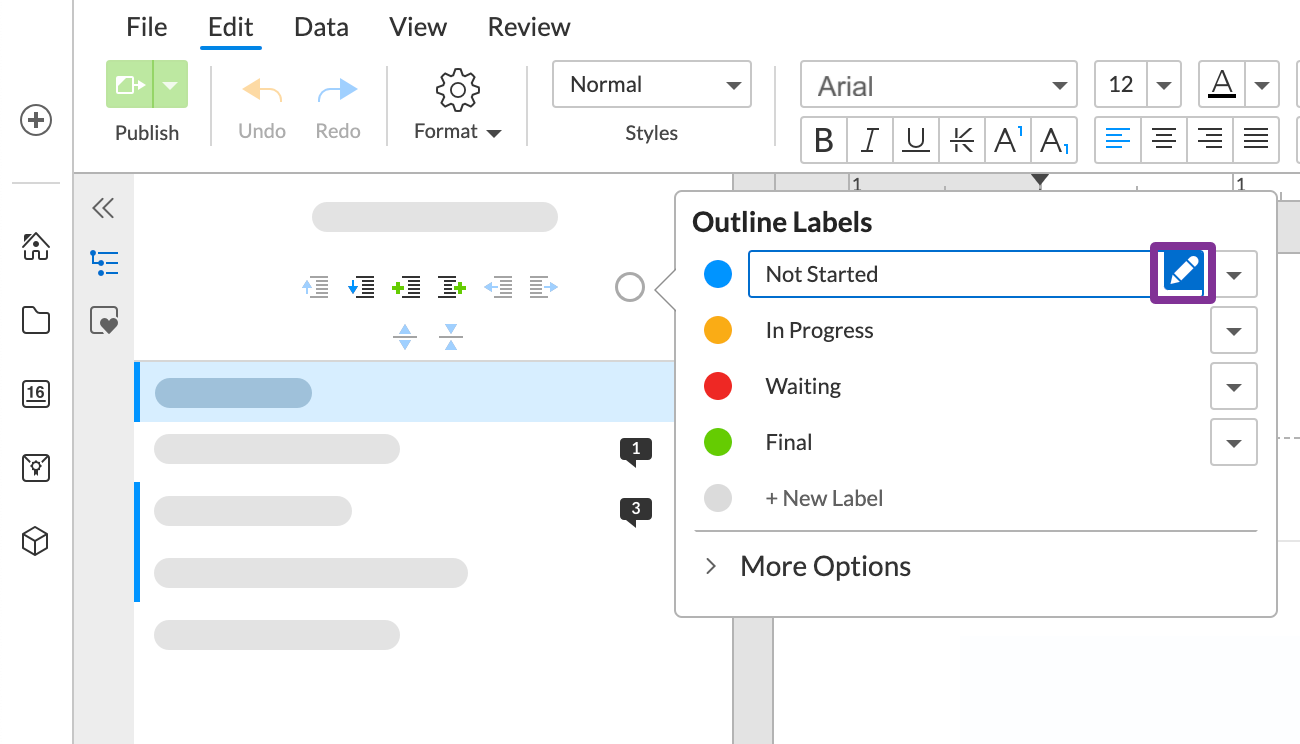Open the Format settings gear
Viewport: 1300px width, 744px height.
(x=456, y=89)
